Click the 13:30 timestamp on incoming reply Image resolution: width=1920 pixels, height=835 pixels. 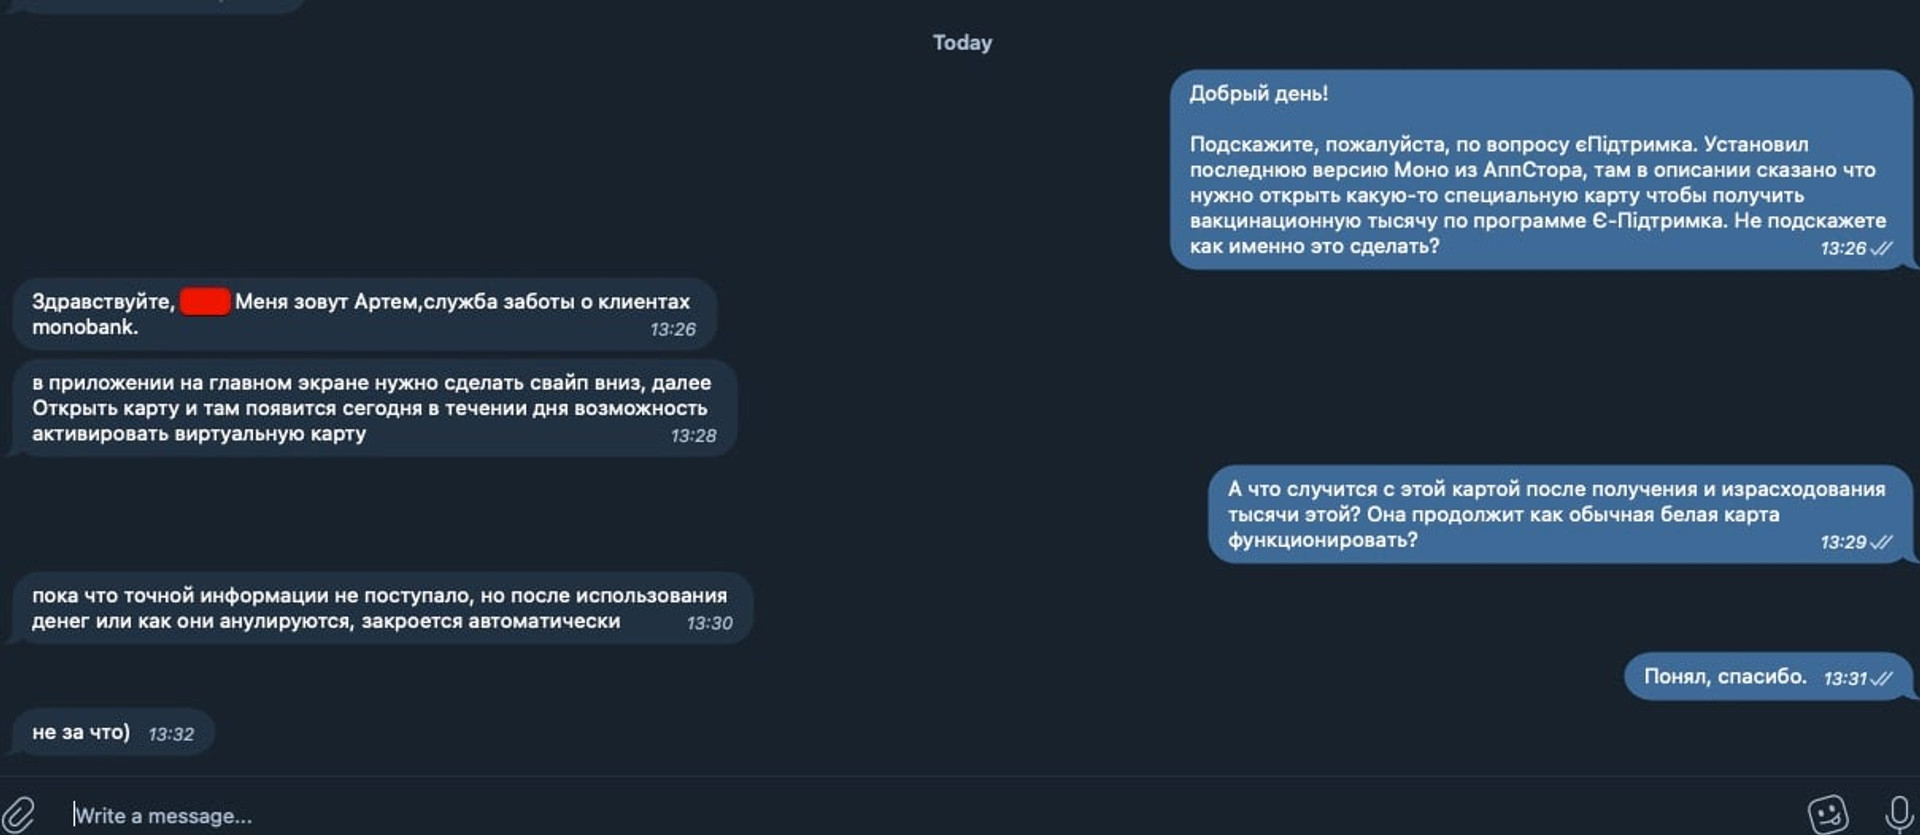tap(709, 623)
